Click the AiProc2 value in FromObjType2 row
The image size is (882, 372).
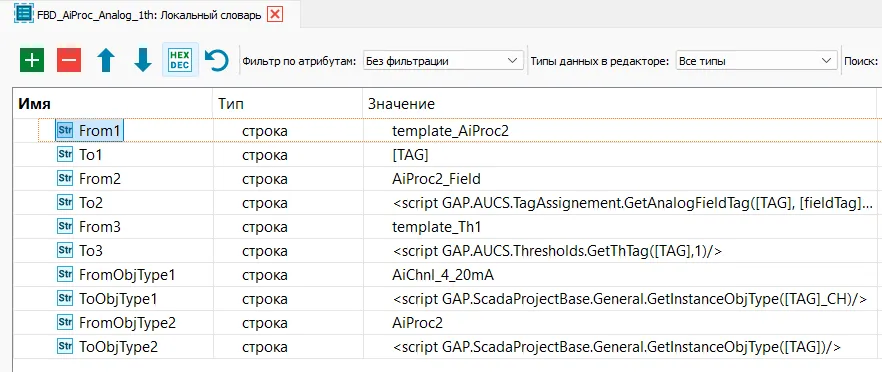click(417, 323)
